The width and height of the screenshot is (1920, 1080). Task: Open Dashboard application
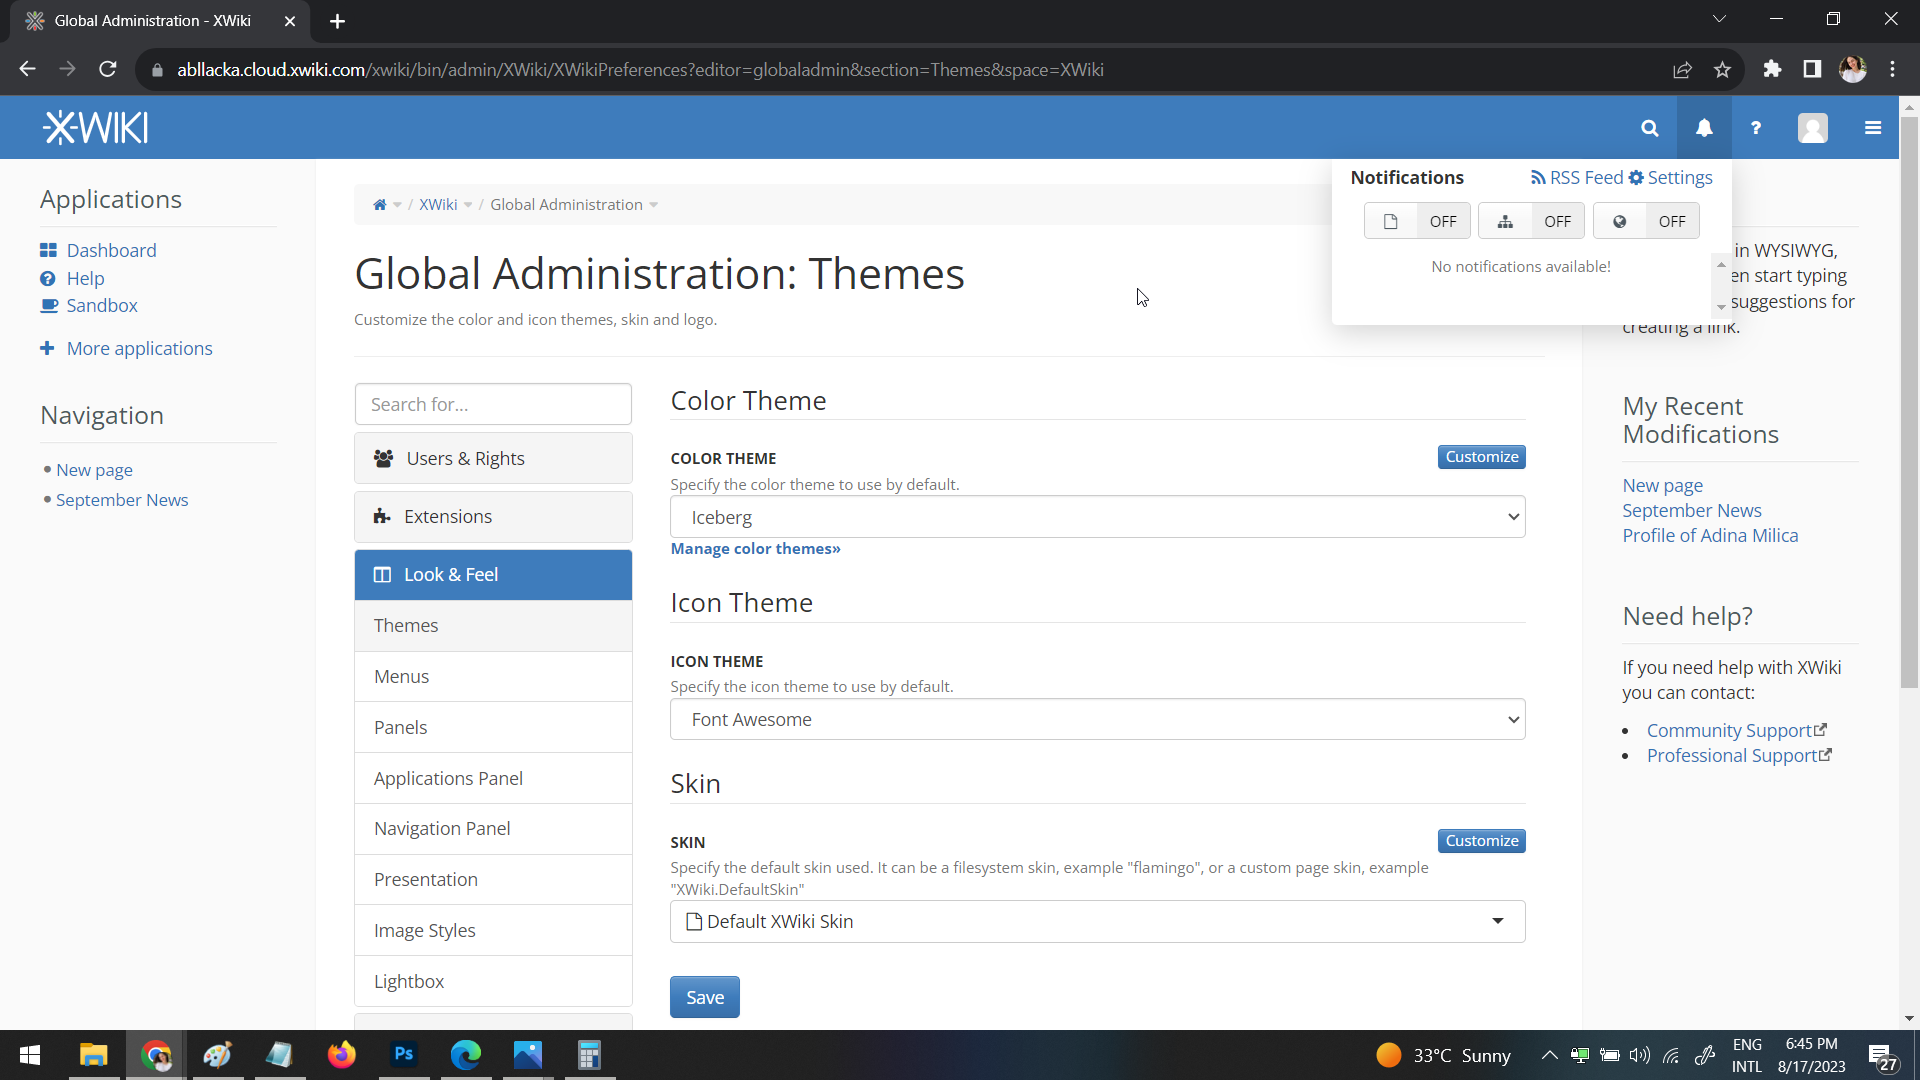pyautogui.click(x=111, y=250)
